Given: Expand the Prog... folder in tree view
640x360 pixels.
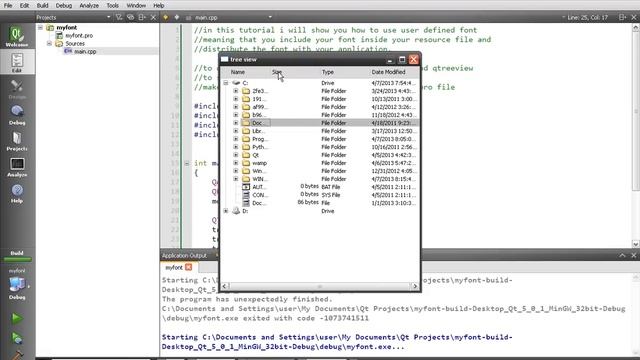Looking at the screenshot, I should click(x=236, y=139).
